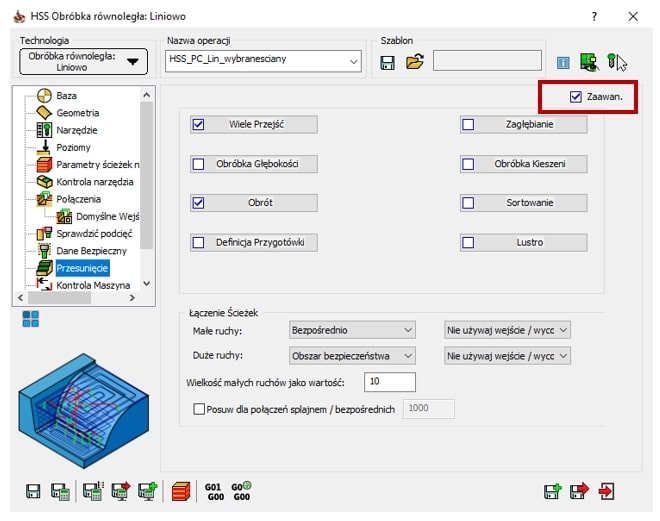
Task: Click the Save and Calculate icon
Action: tap(60, 492)
